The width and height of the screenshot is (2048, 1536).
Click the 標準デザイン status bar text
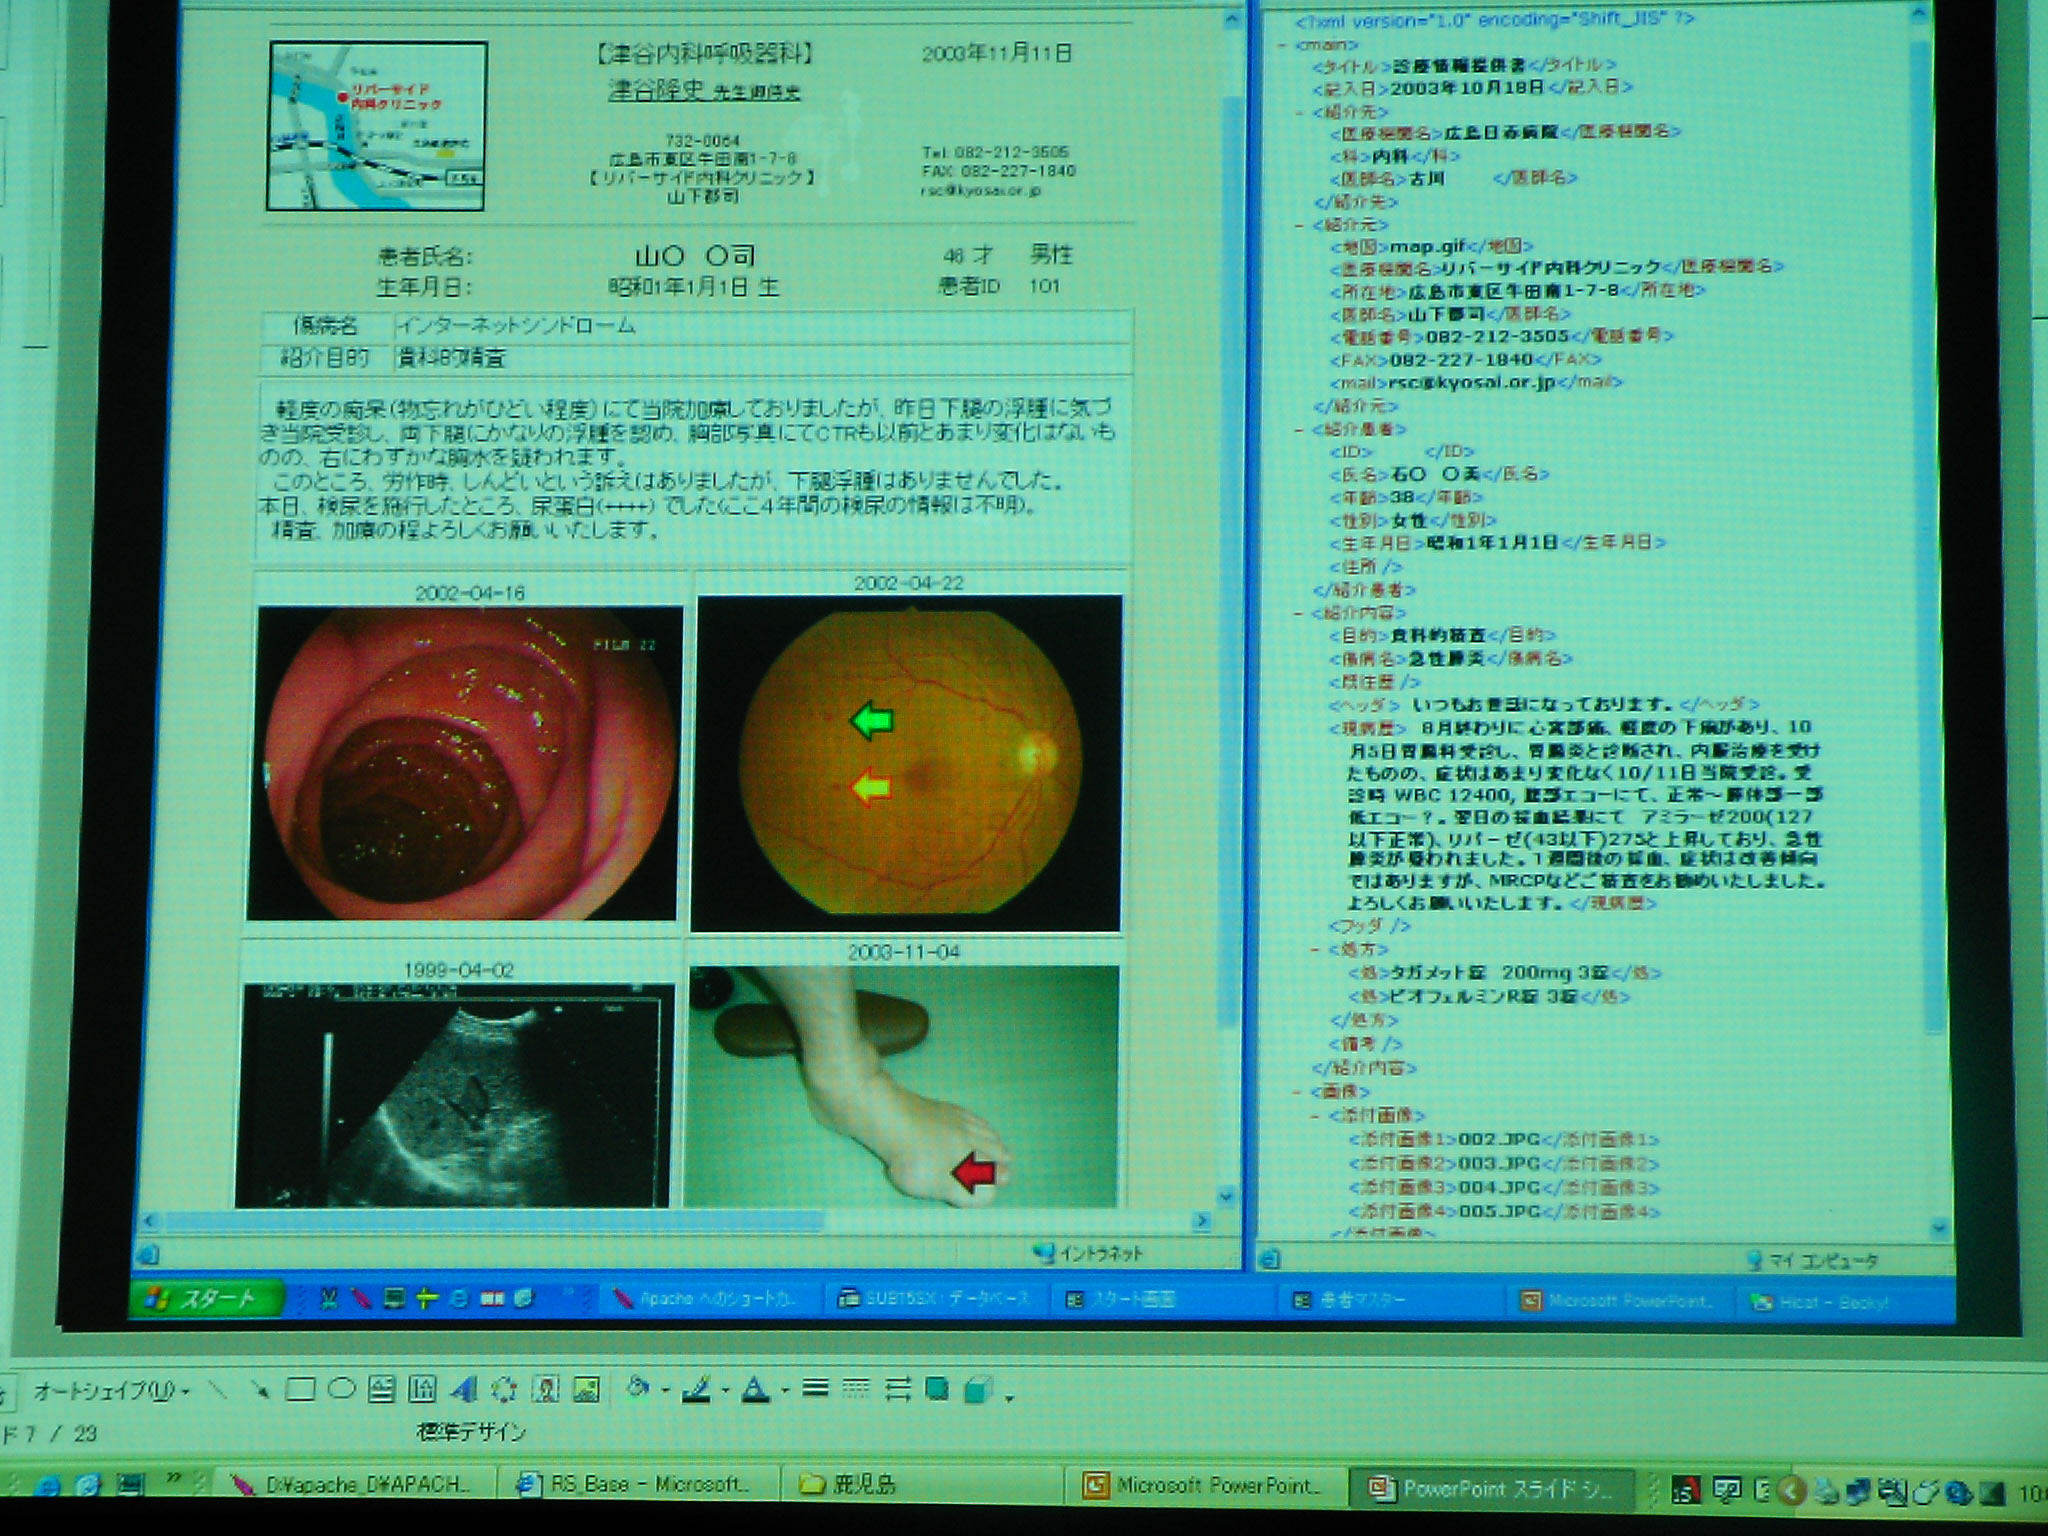click(471, 1433)
